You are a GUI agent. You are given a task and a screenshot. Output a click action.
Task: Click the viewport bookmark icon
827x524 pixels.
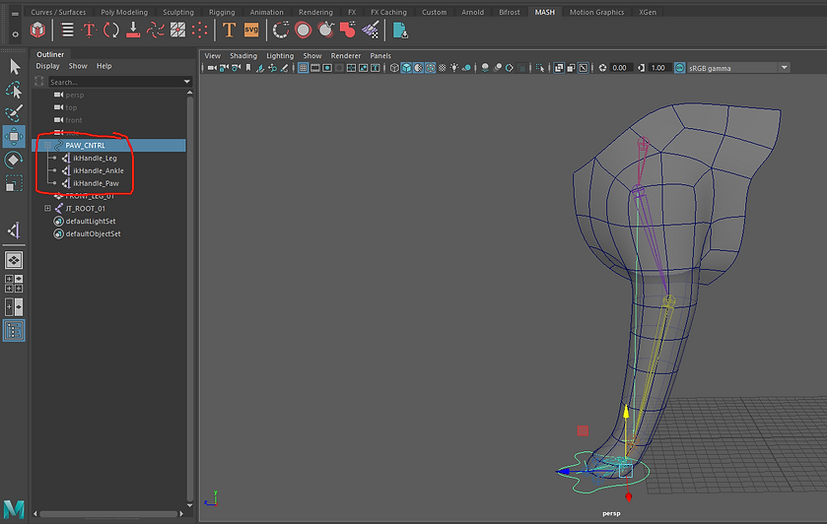coord(248,68)
